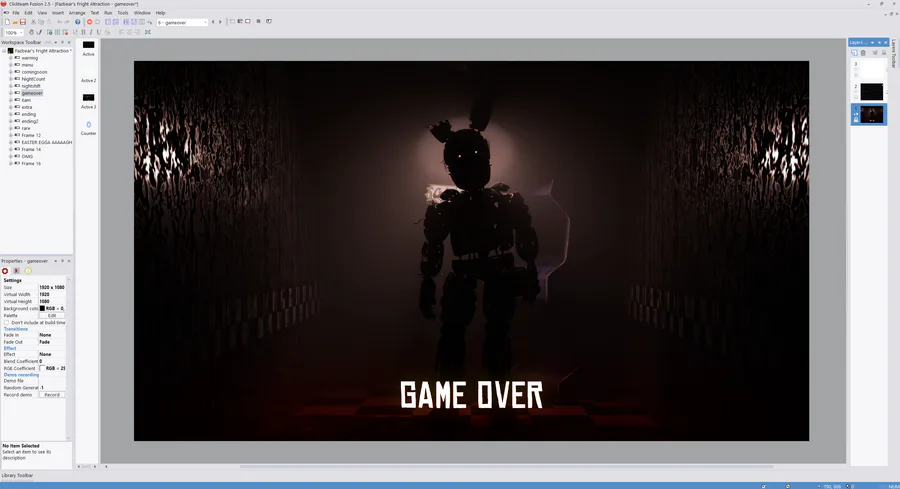Open the Arrange menu
900x489 pixels.
(x=77, y=13)
